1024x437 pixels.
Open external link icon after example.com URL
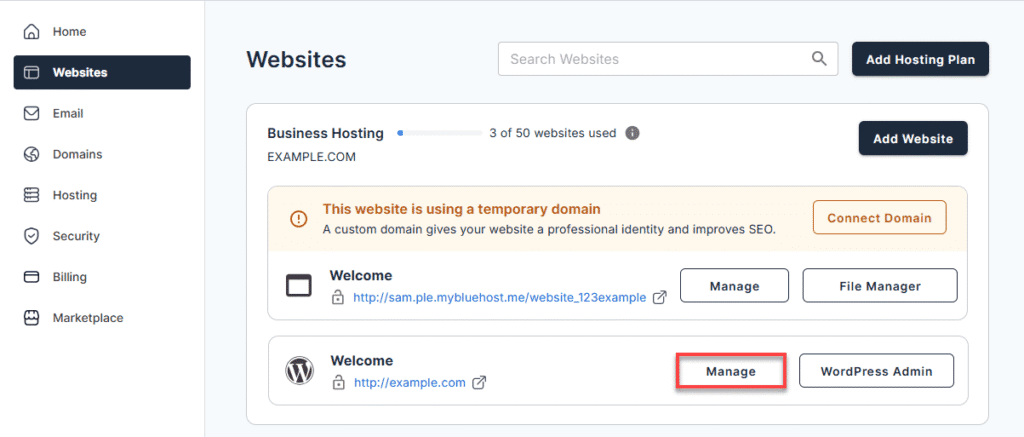coord(479,383)
